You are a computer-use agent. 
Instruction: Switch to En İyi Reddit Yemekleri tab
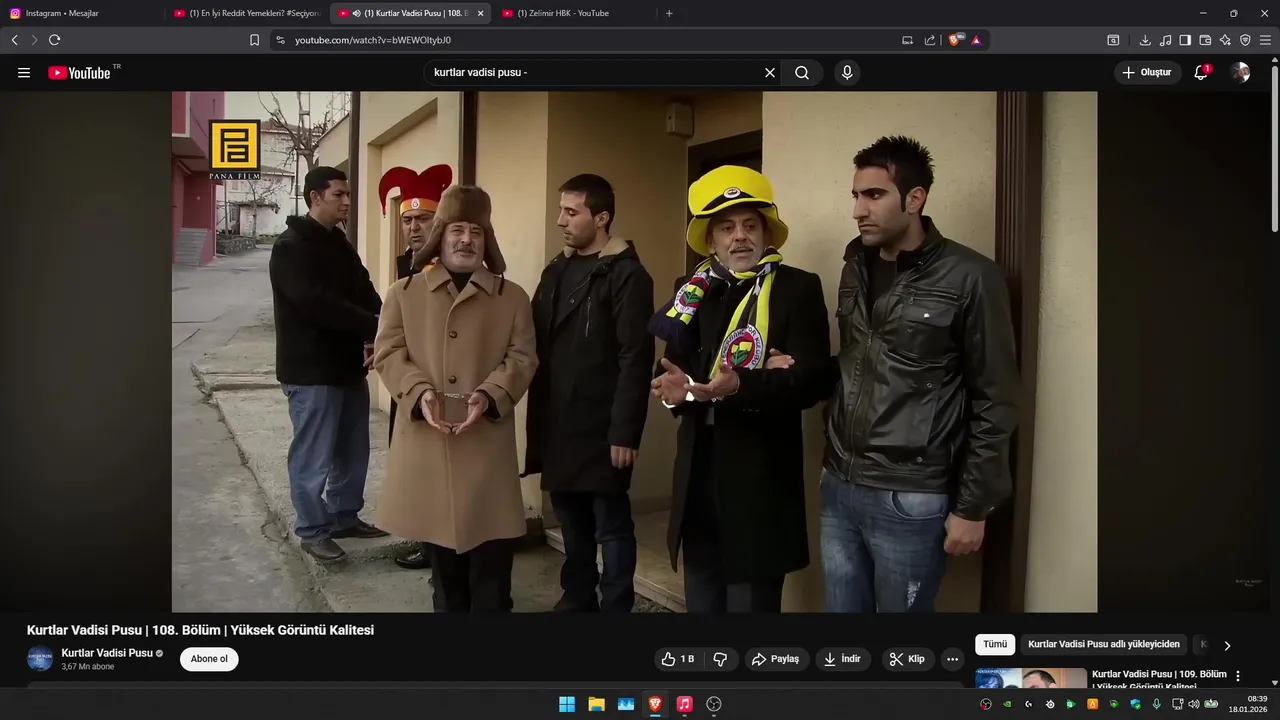coord(247,13)
